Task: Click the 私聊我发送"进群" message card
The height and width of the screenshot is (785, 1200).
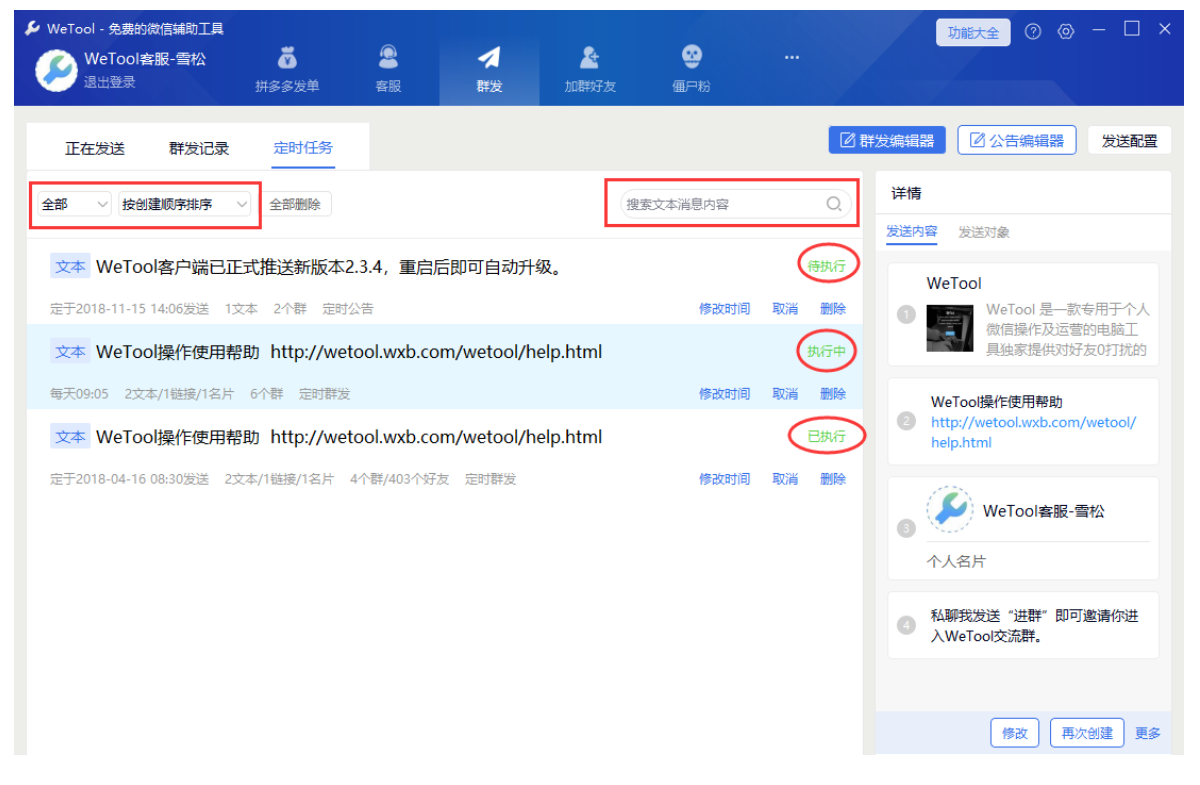Action: 1023,625
